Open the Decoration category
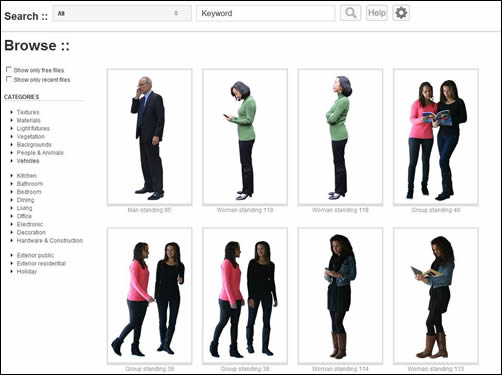The width and height of the screenshot is (502, 375). [x=31, y=232]
